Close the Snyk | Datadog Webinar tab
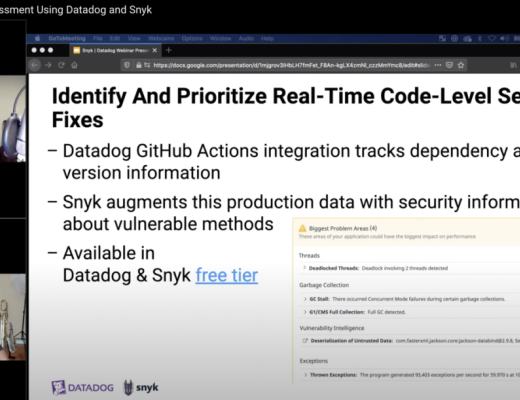520x400 pixels. pyautogui.click(x=155, y=50)
